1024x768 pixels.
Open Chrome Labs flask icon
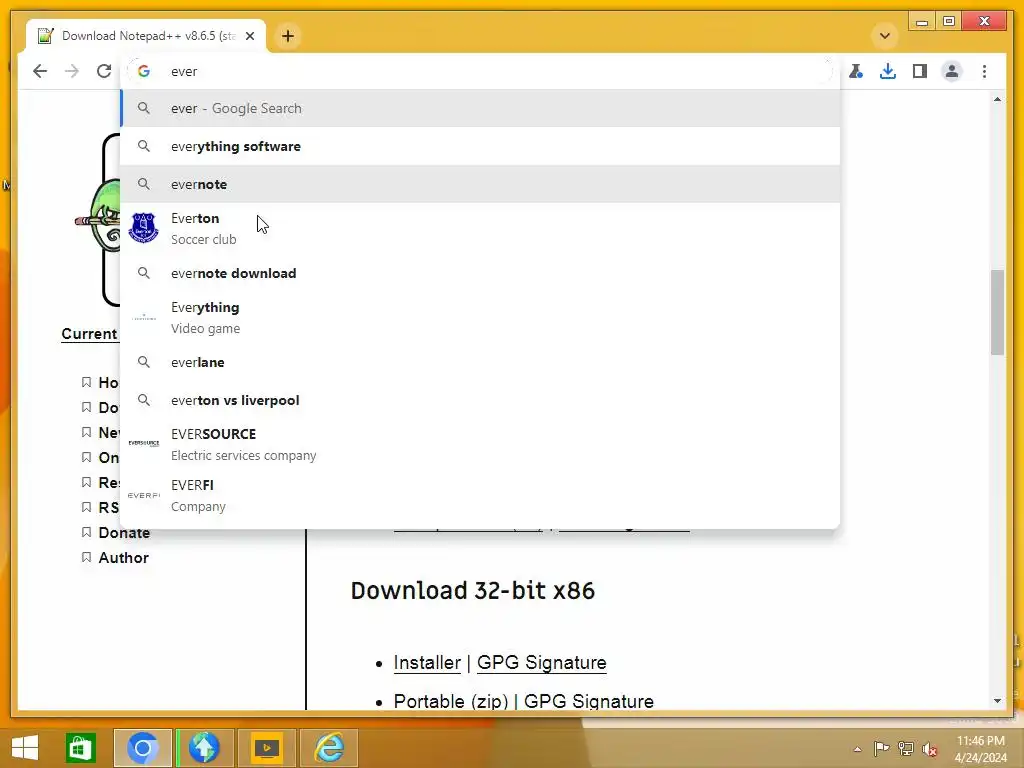[856, 71]
